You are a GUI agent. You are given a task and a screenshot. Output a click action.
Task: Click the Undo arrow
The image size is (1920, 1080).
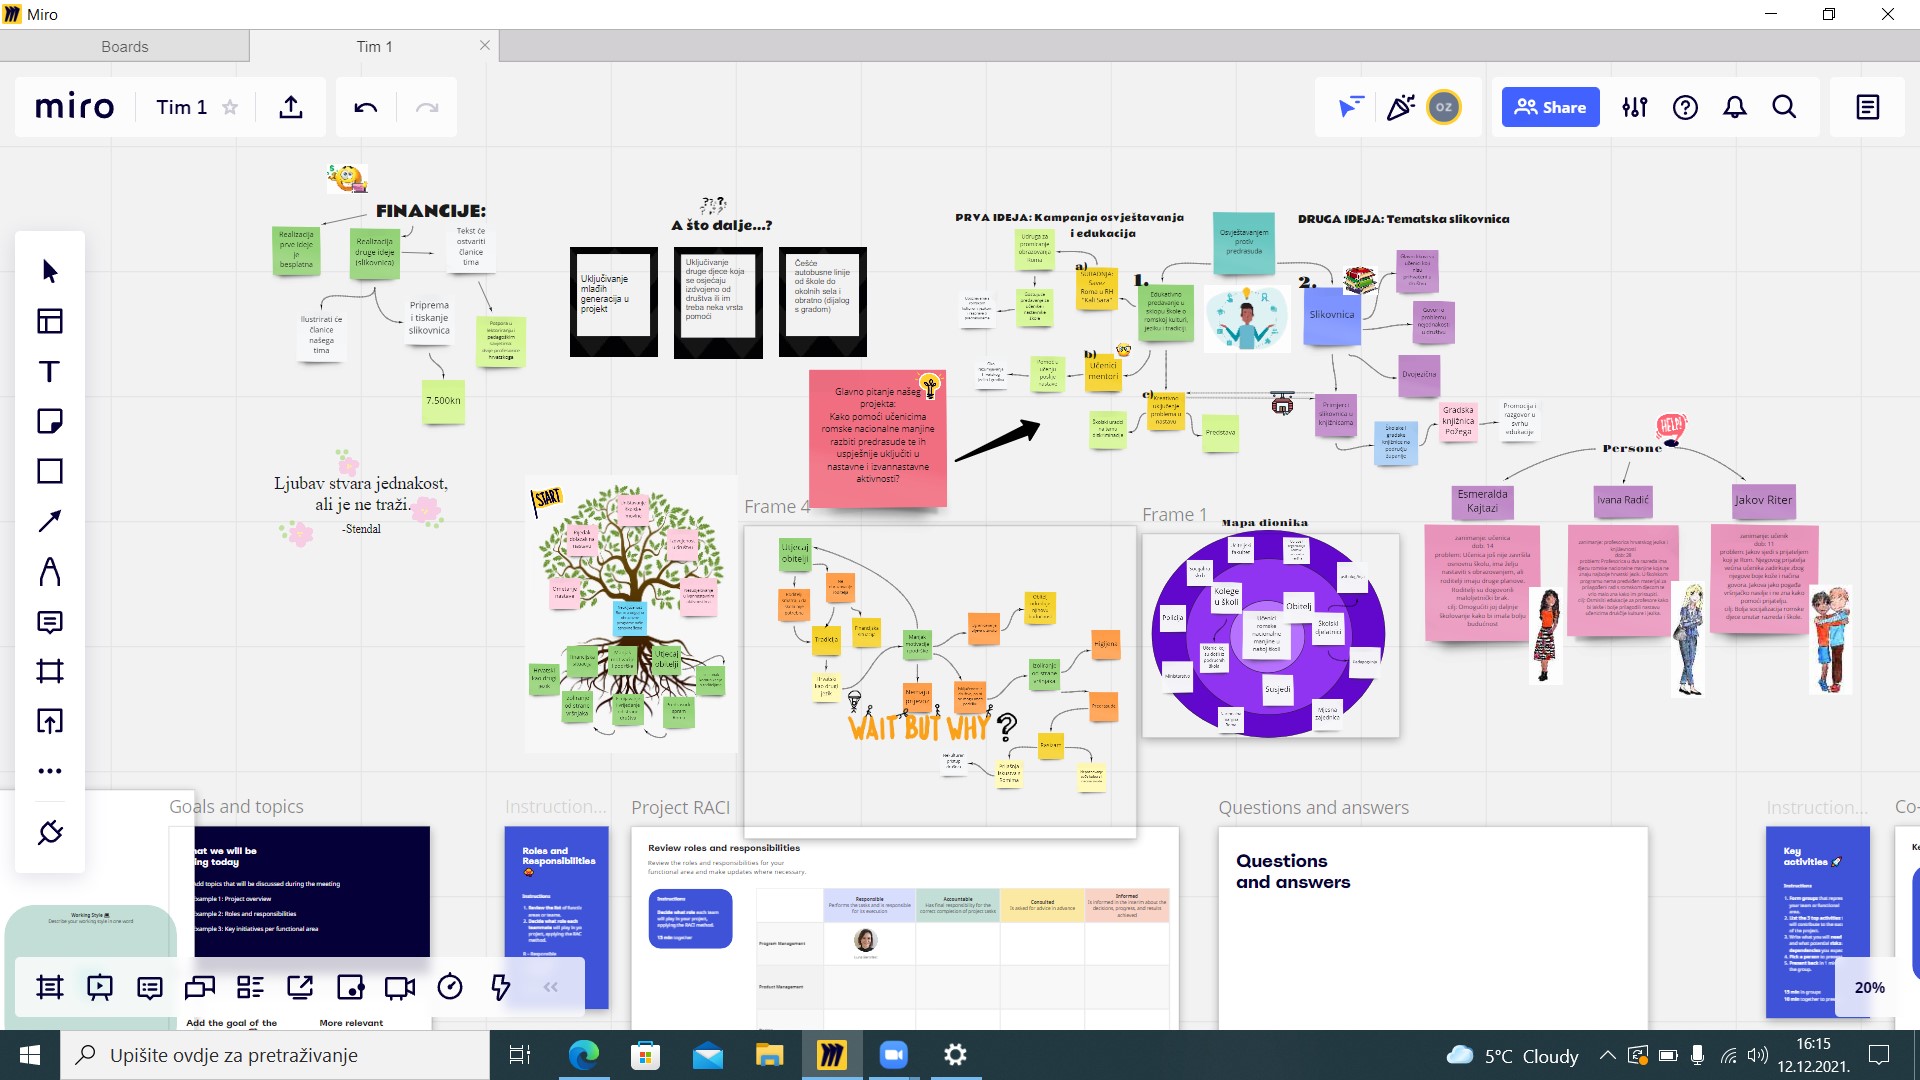click(366, 107)
